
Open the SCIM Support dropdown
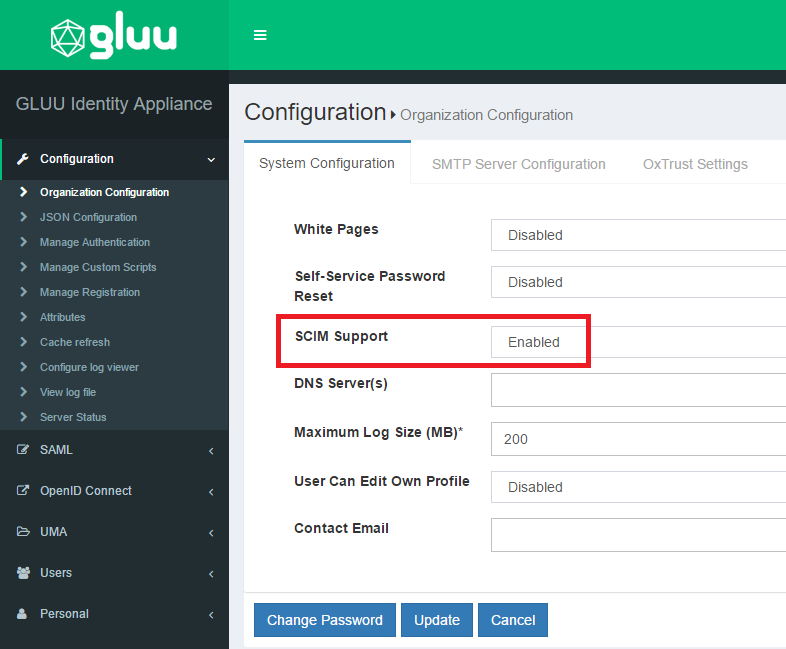coord(638,342)
